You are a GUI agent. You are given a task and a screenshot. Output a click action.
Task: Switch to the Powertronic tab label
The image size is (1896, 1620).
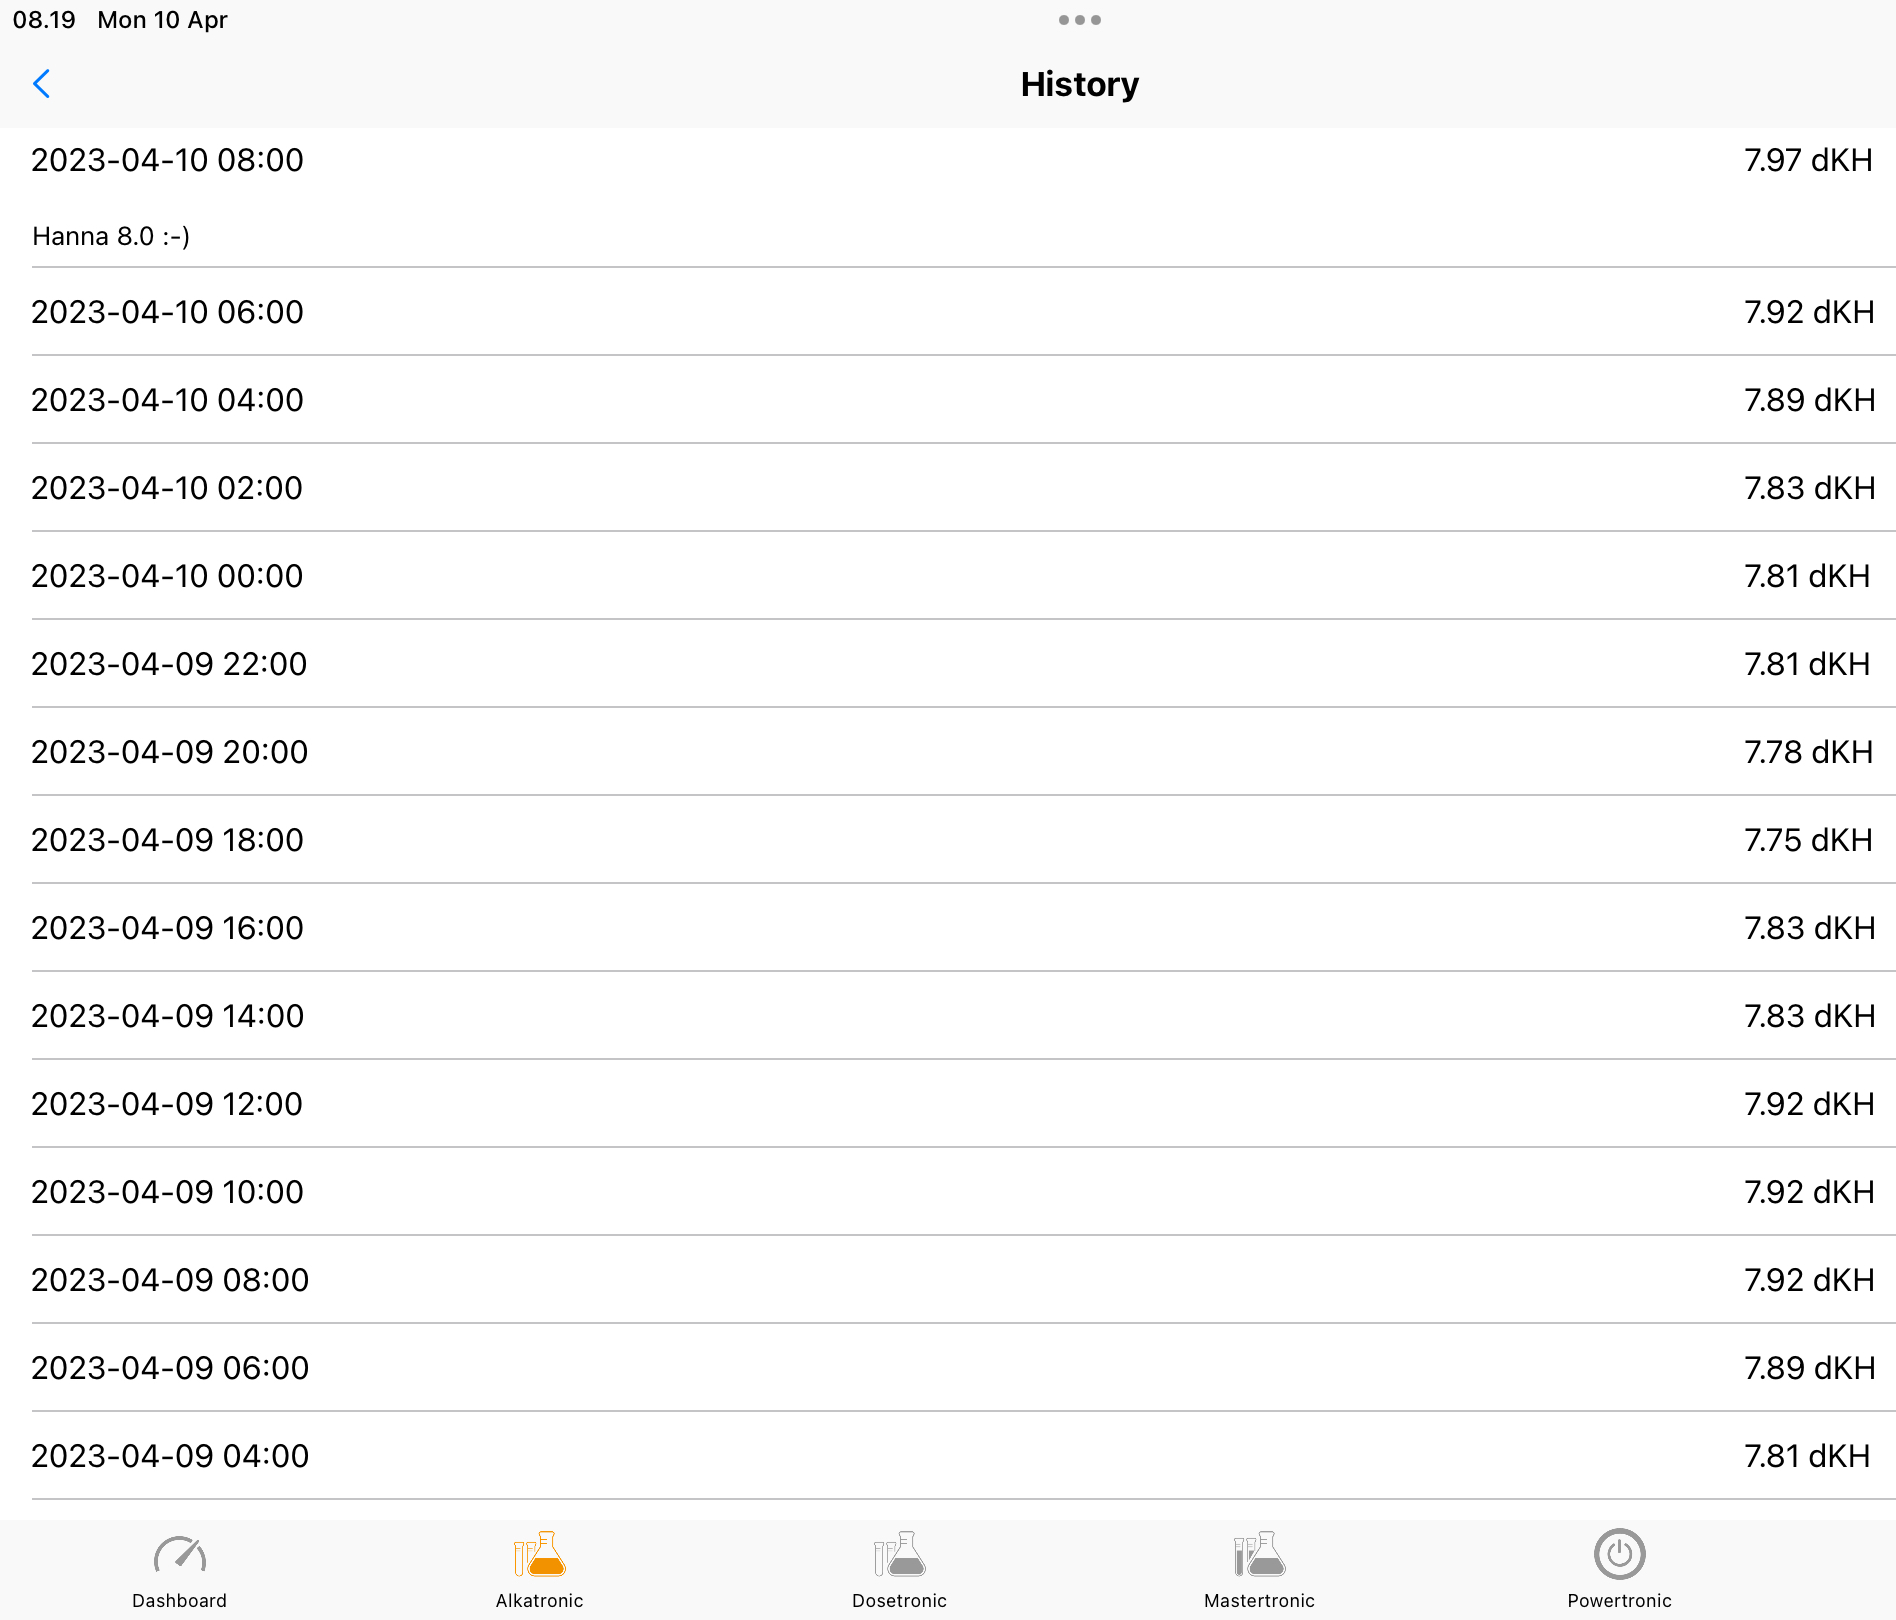1619,1600
